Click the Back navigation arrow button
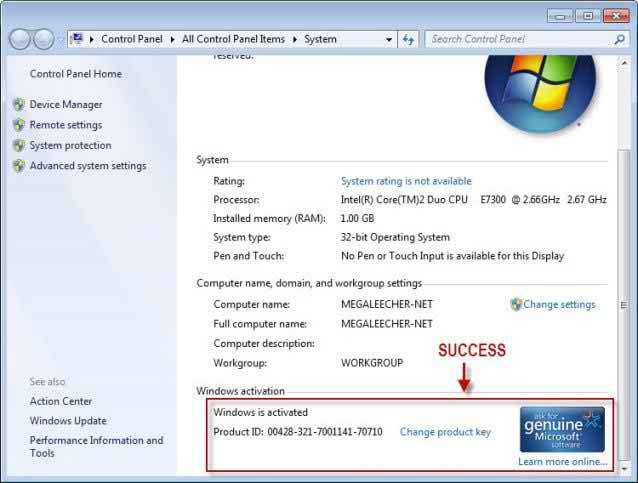The width and height of the screenshot is (638, 483). click(20, 39)
